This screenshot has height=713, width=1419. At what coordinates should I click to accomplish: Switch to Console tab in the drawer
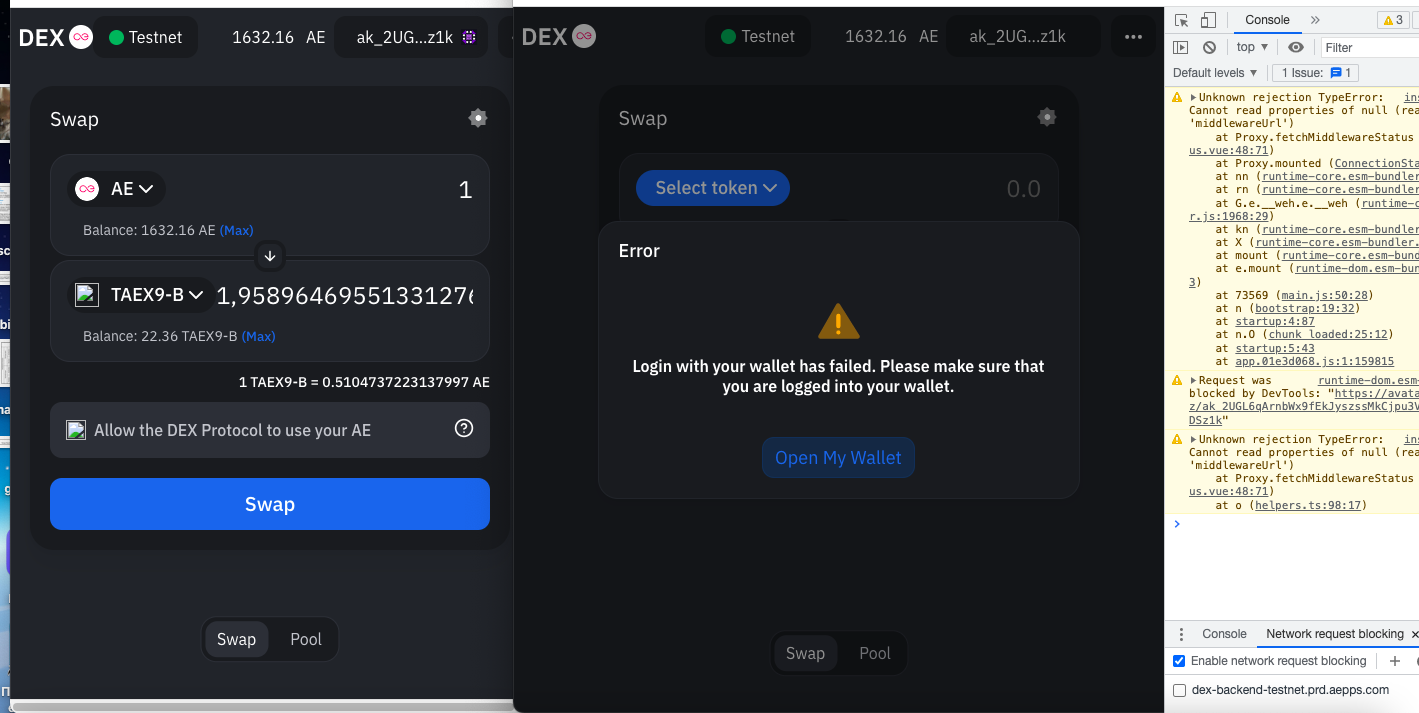[1224, 634]
